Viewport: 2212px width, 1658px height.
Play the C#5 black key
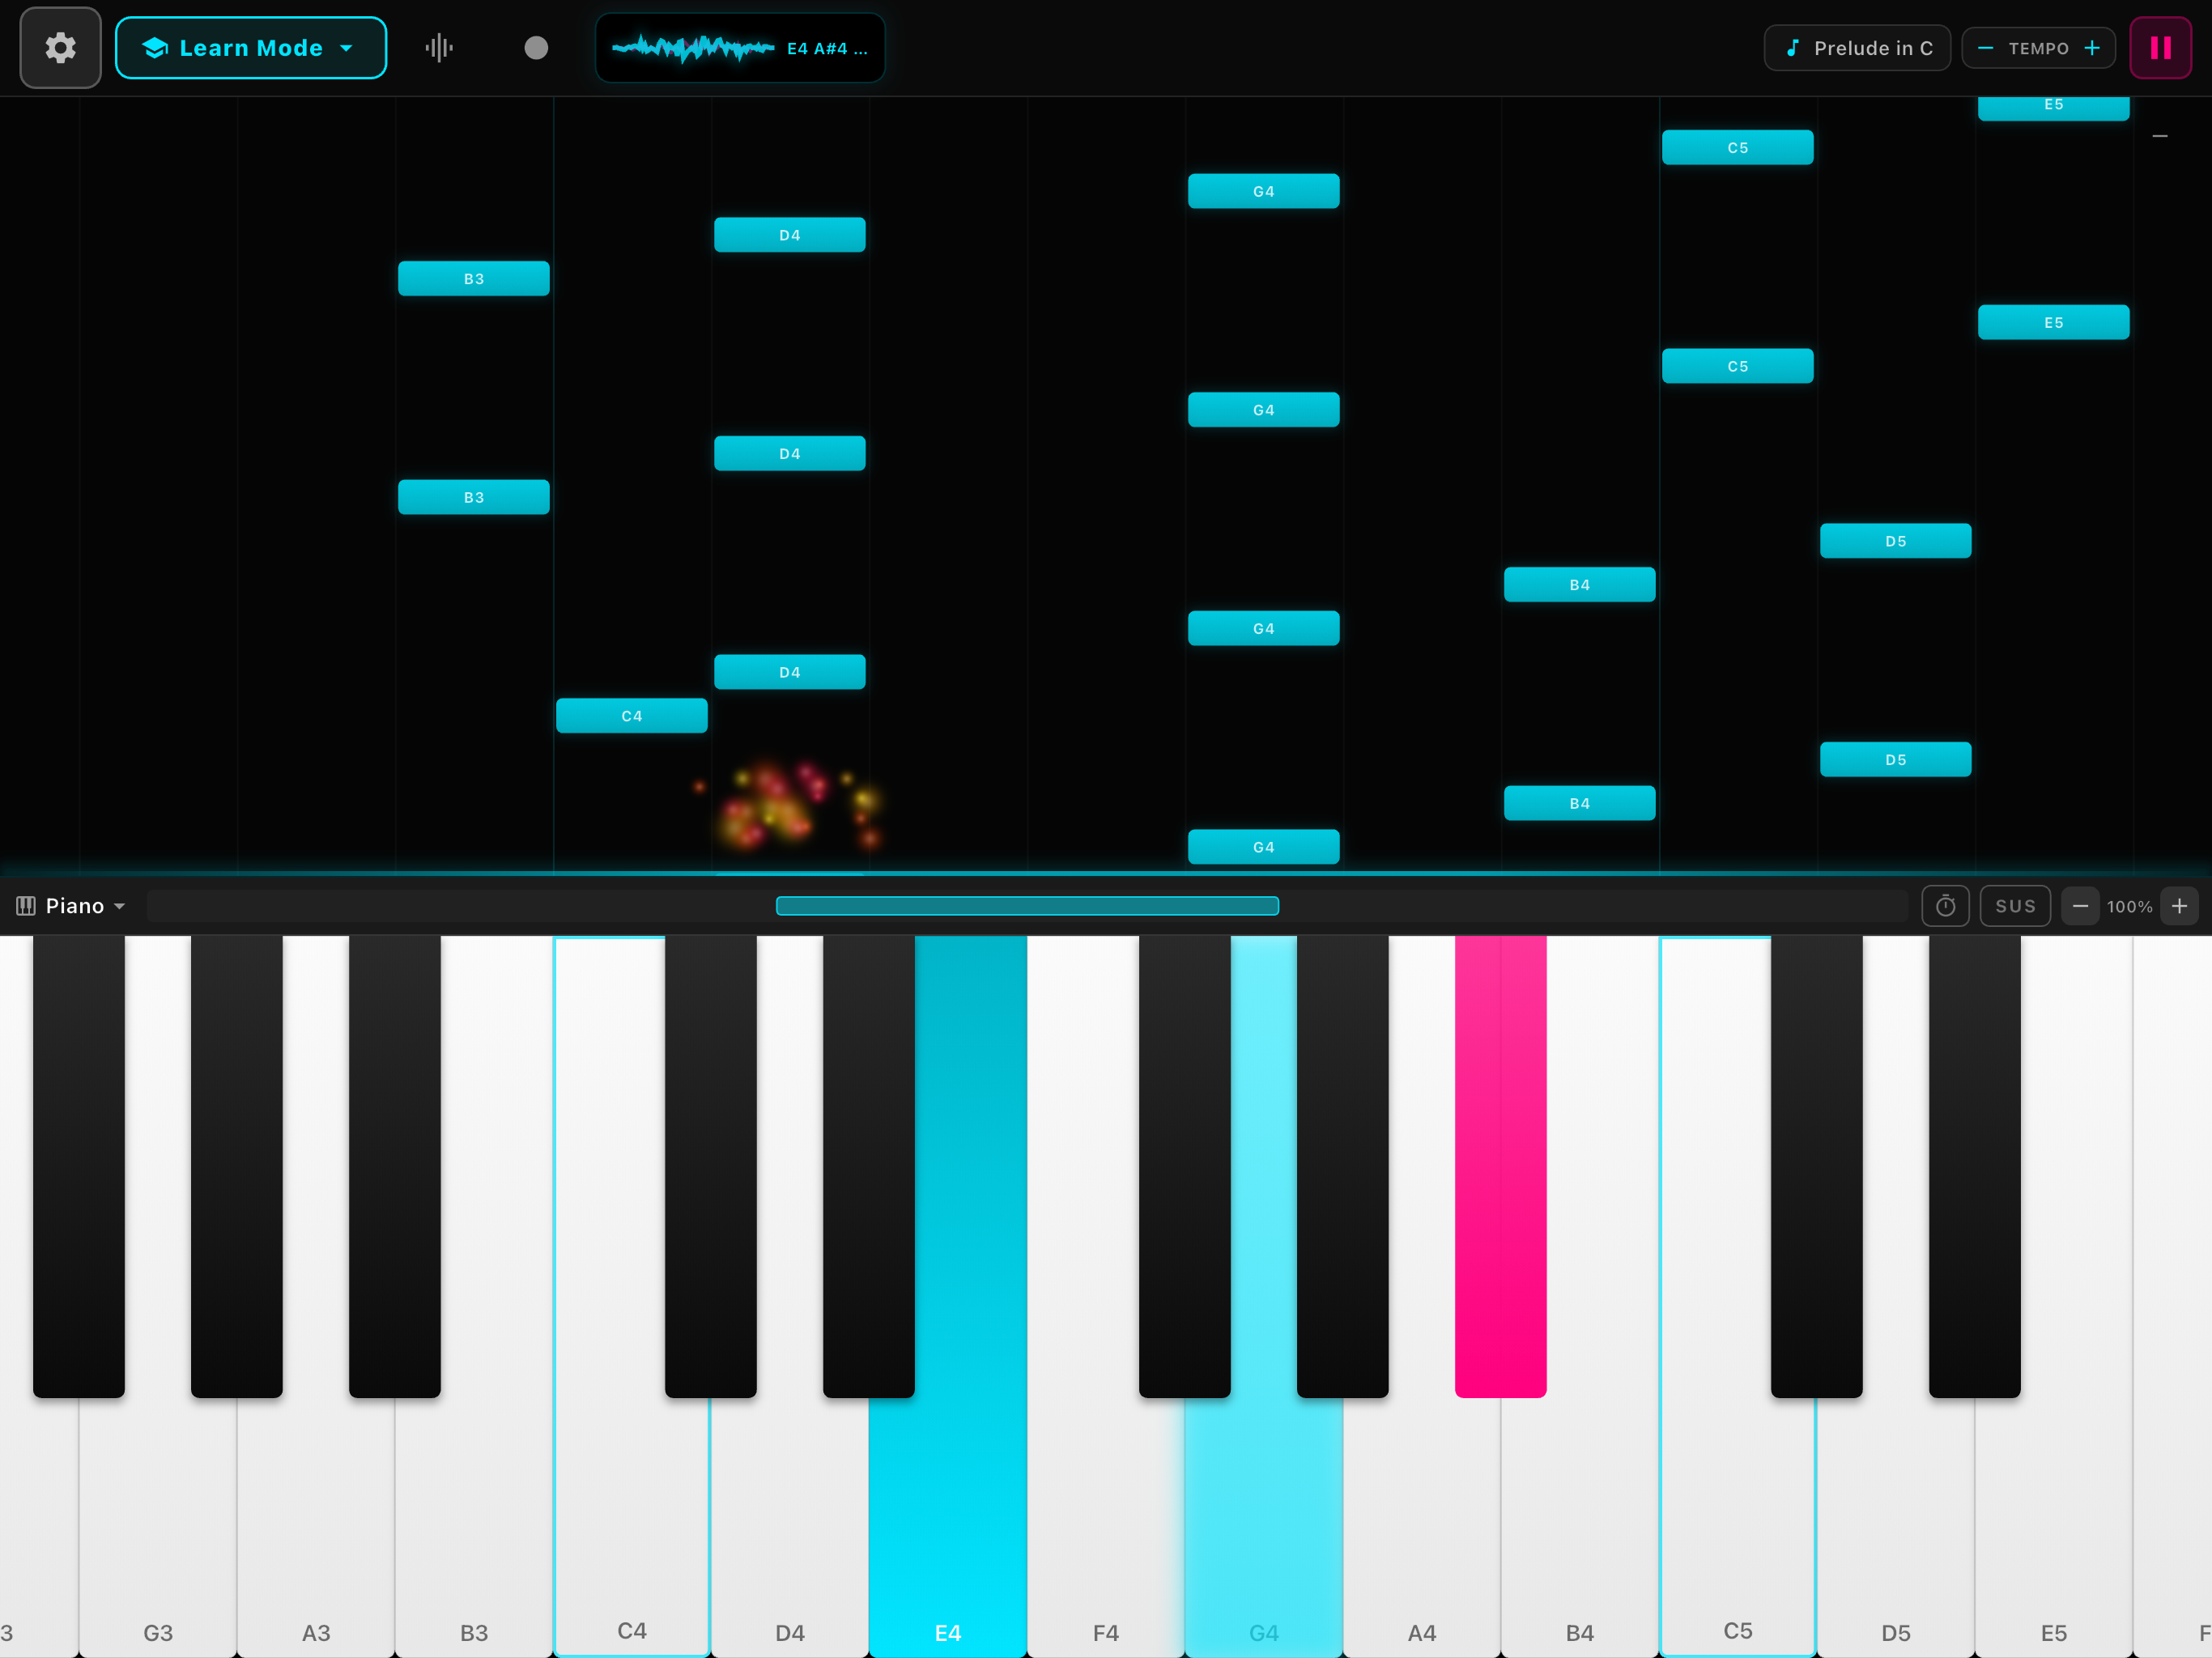coord(1817,1166)
